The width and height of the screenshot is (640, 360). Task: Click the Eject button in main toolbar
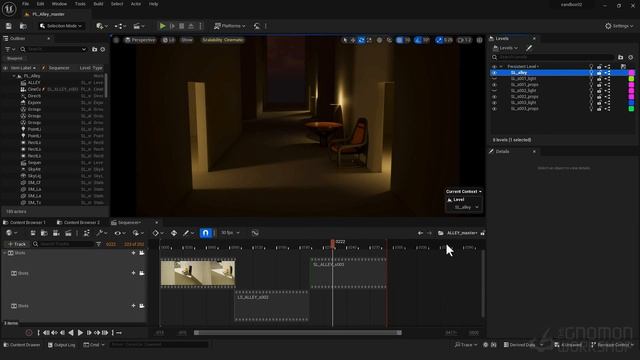pos(191,26)
